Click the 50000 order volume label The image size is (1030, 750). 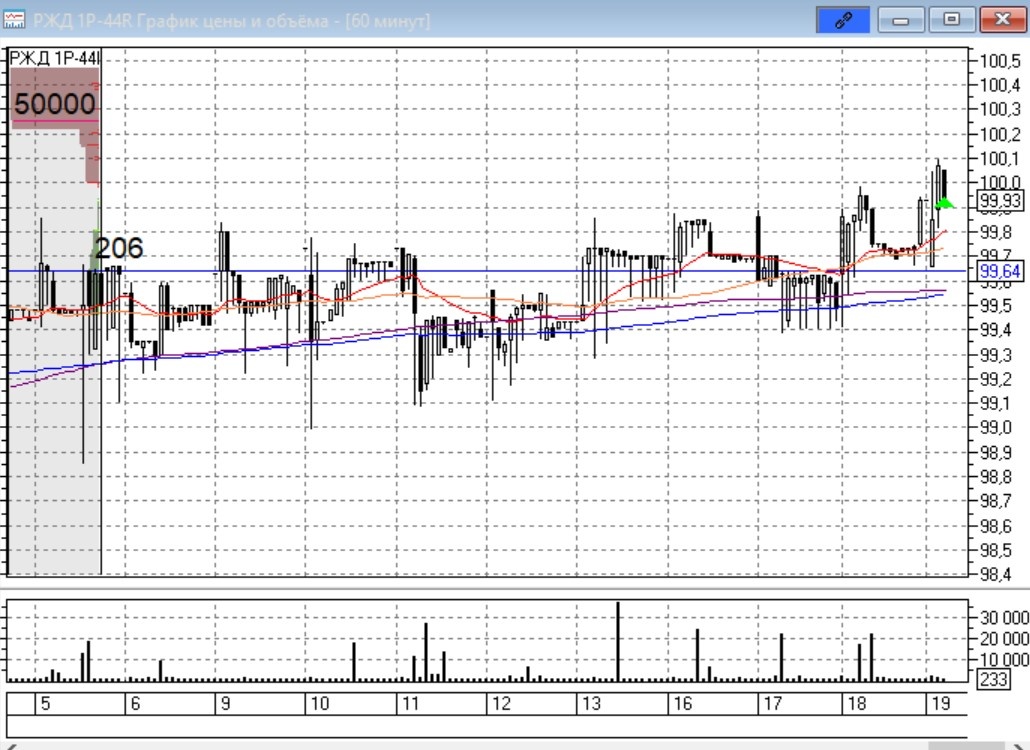(55, 104)
